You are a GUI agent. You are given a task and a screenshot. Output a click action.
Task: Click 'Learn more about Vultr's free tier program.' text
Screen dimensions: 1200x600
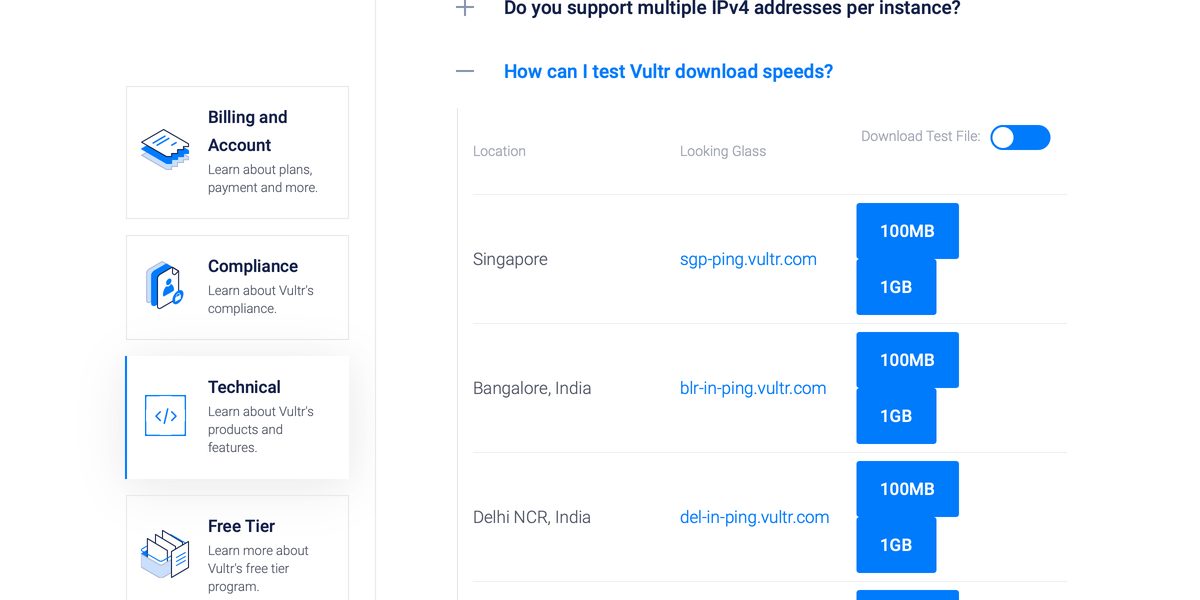point(258,568)
